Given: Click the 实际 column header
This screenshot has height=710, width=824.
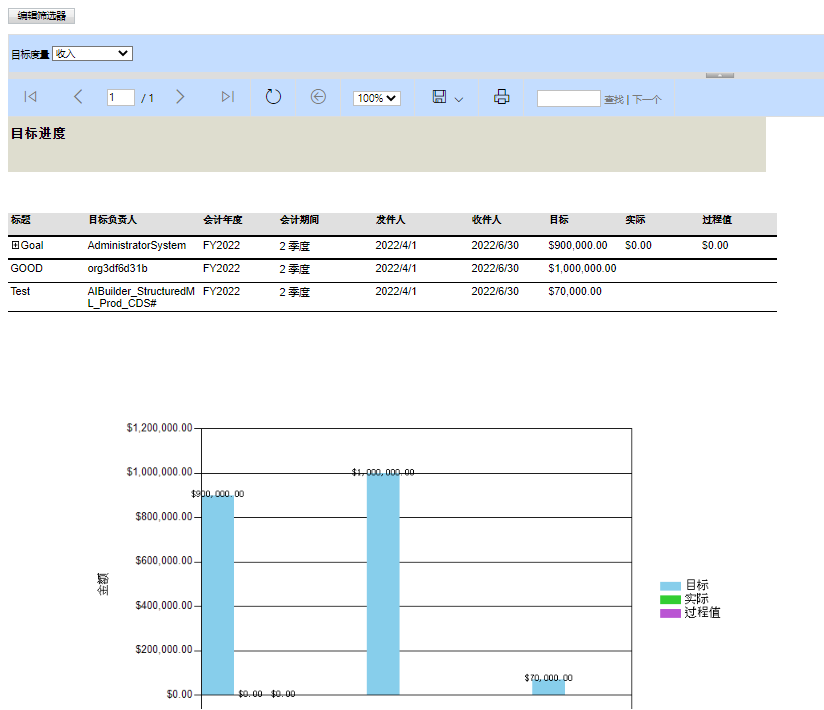Looking at the screenshot, I should (635, 220).
